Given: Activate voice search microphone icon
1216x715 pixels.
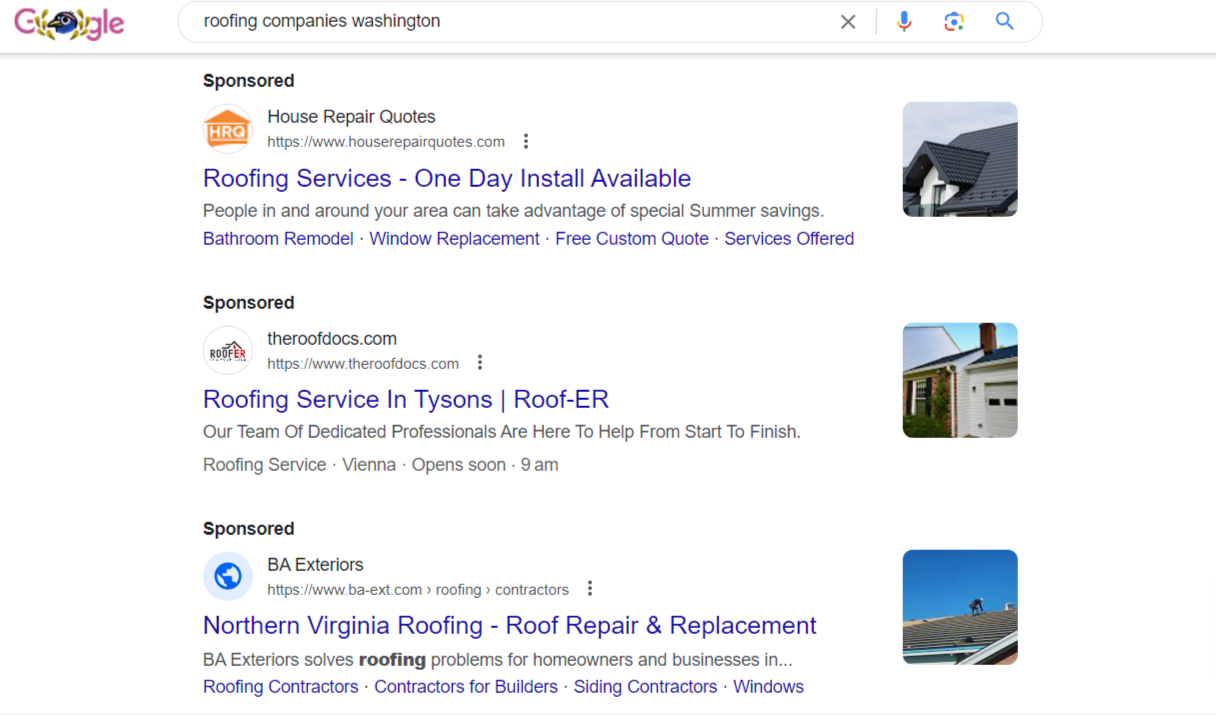Looking at the screenshot, I should coord(904,21).
